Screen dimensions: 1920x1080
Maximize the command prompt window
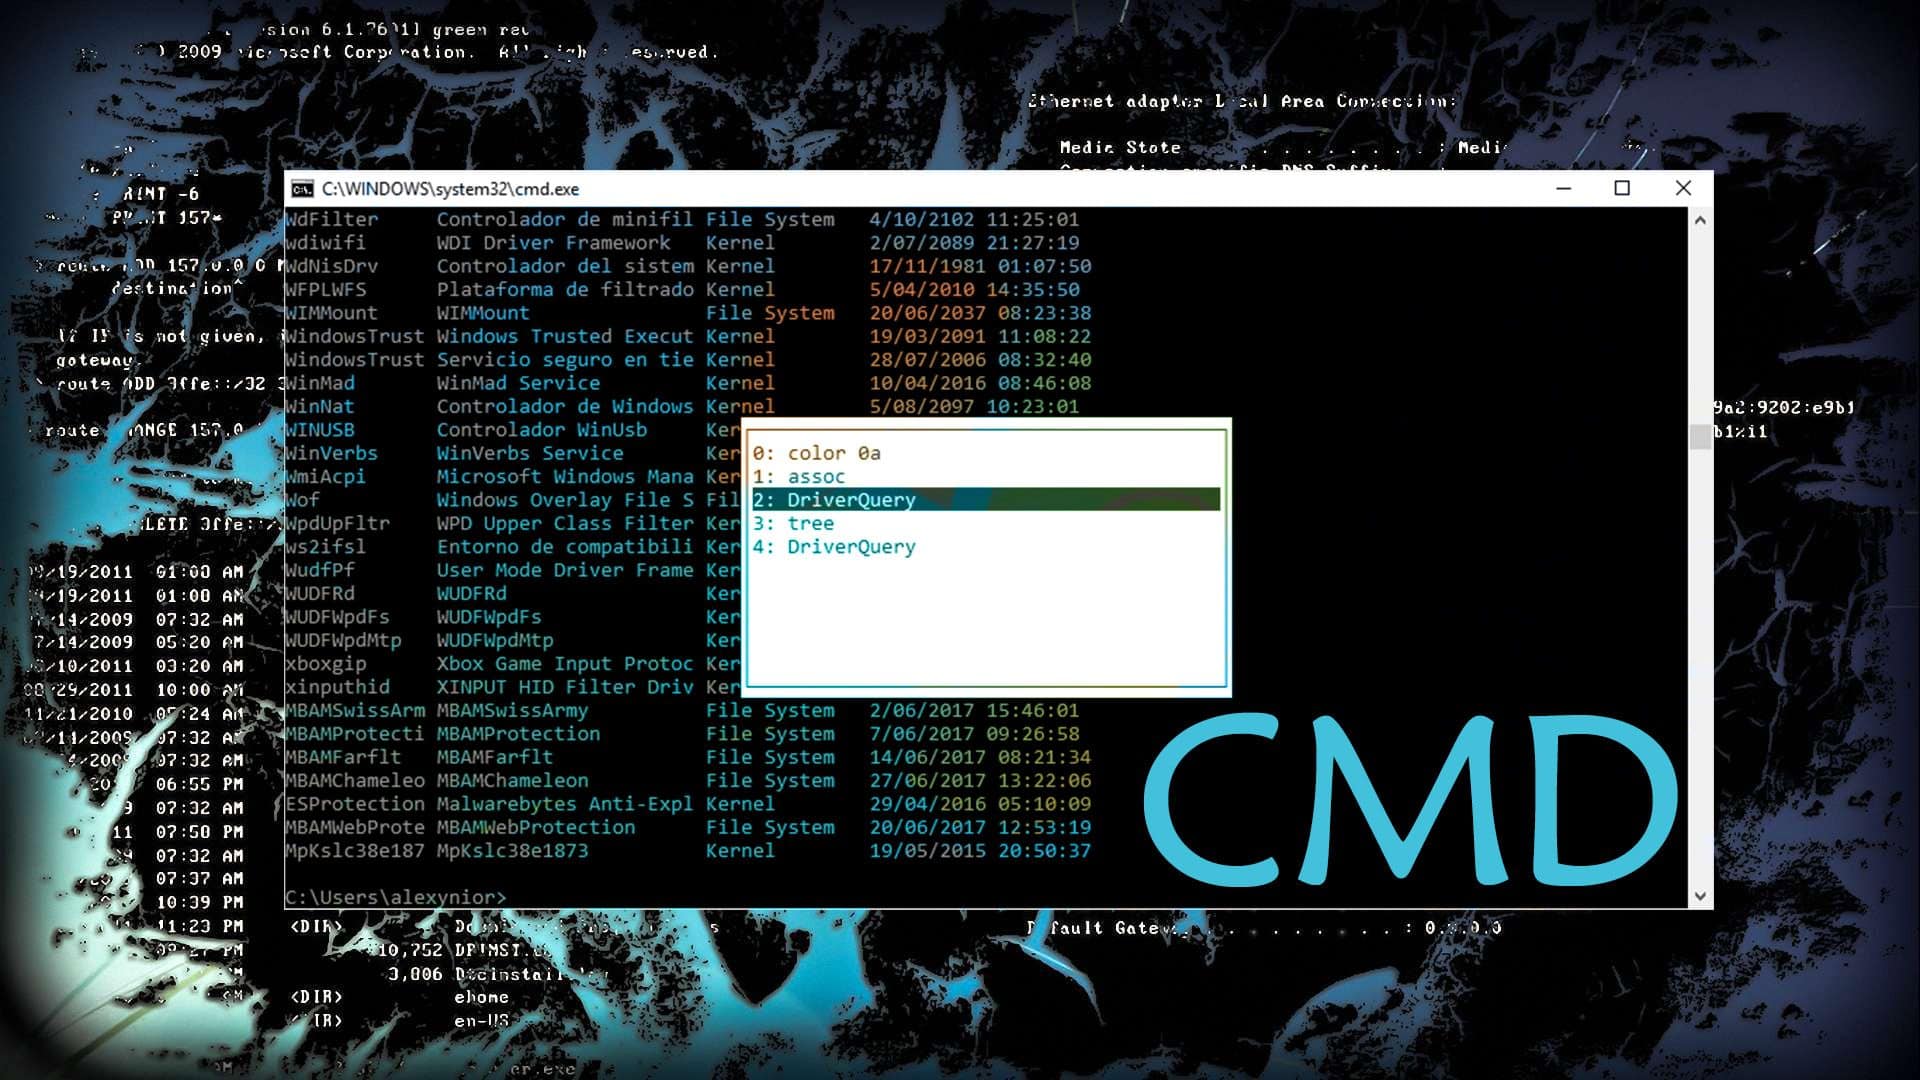point(1622,188)
